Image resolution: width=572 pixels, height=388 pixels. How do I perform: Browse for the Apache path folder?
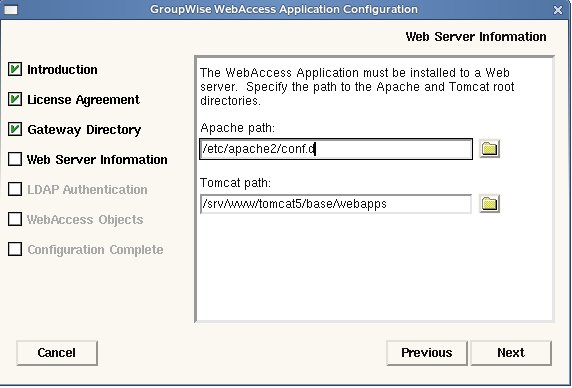[x=489, y=149]
